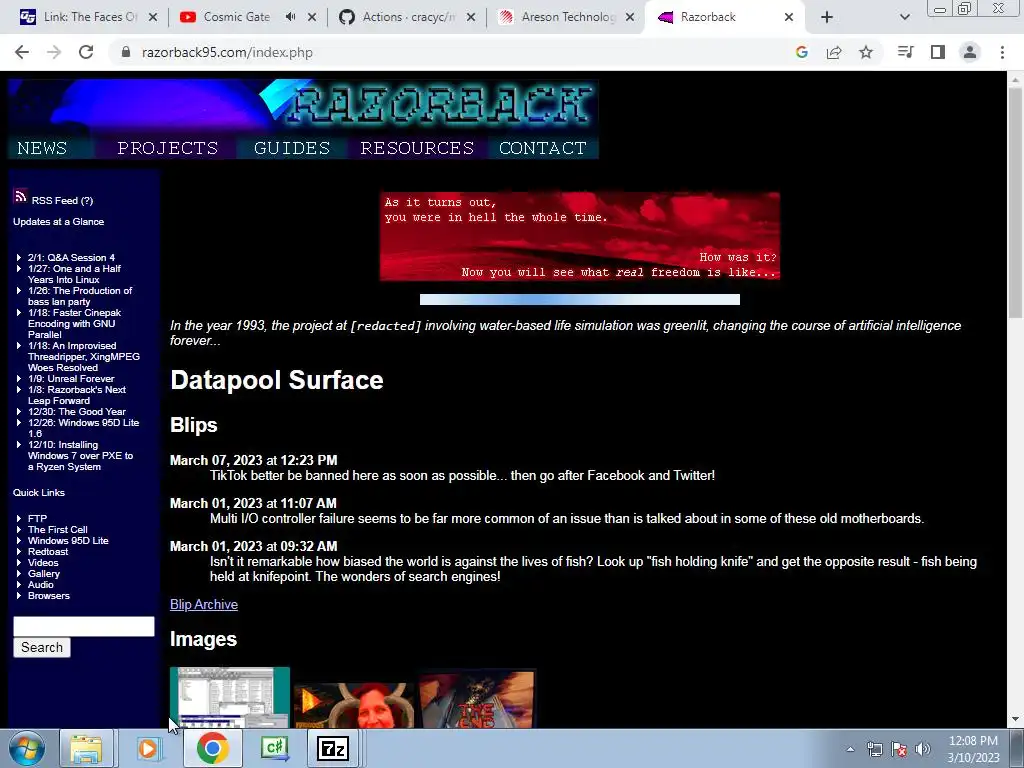
Task: Open the Chrome three-dot menu
Action: pos(1002,52)
